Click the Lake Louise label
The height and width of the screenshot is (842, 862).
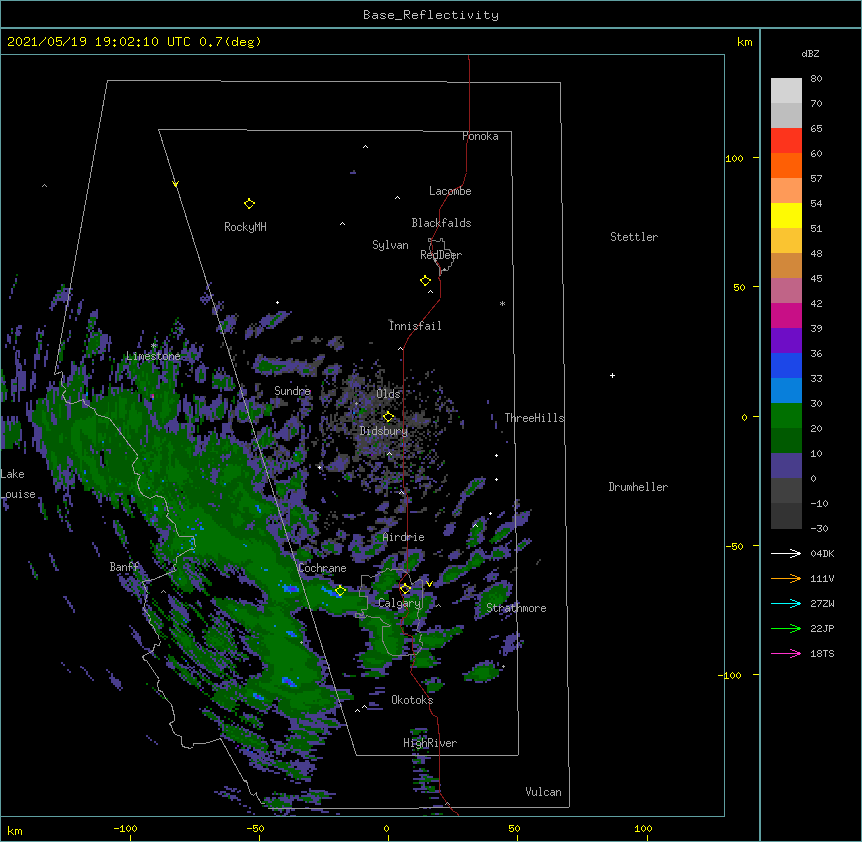coord(18,484)
